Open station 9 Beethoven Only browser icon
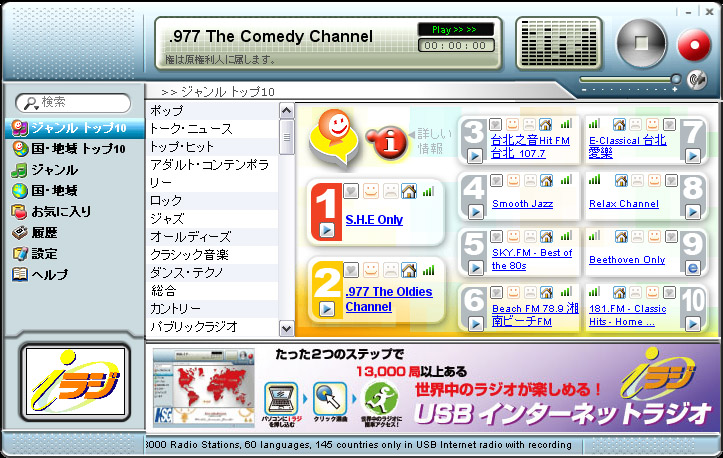Viewport: 723px width, 458px height. (693, 268)
